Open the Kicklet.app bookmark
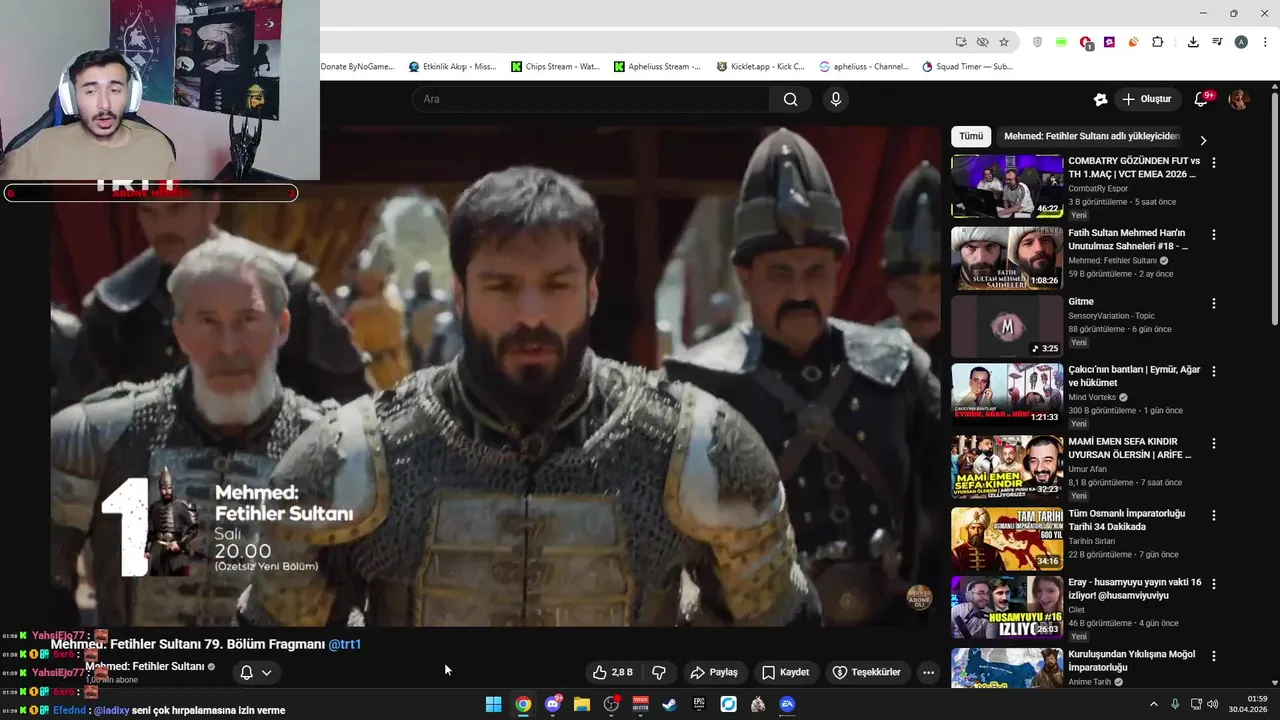The width and height of the screenshot is (1280, 720). click(760, 67)
